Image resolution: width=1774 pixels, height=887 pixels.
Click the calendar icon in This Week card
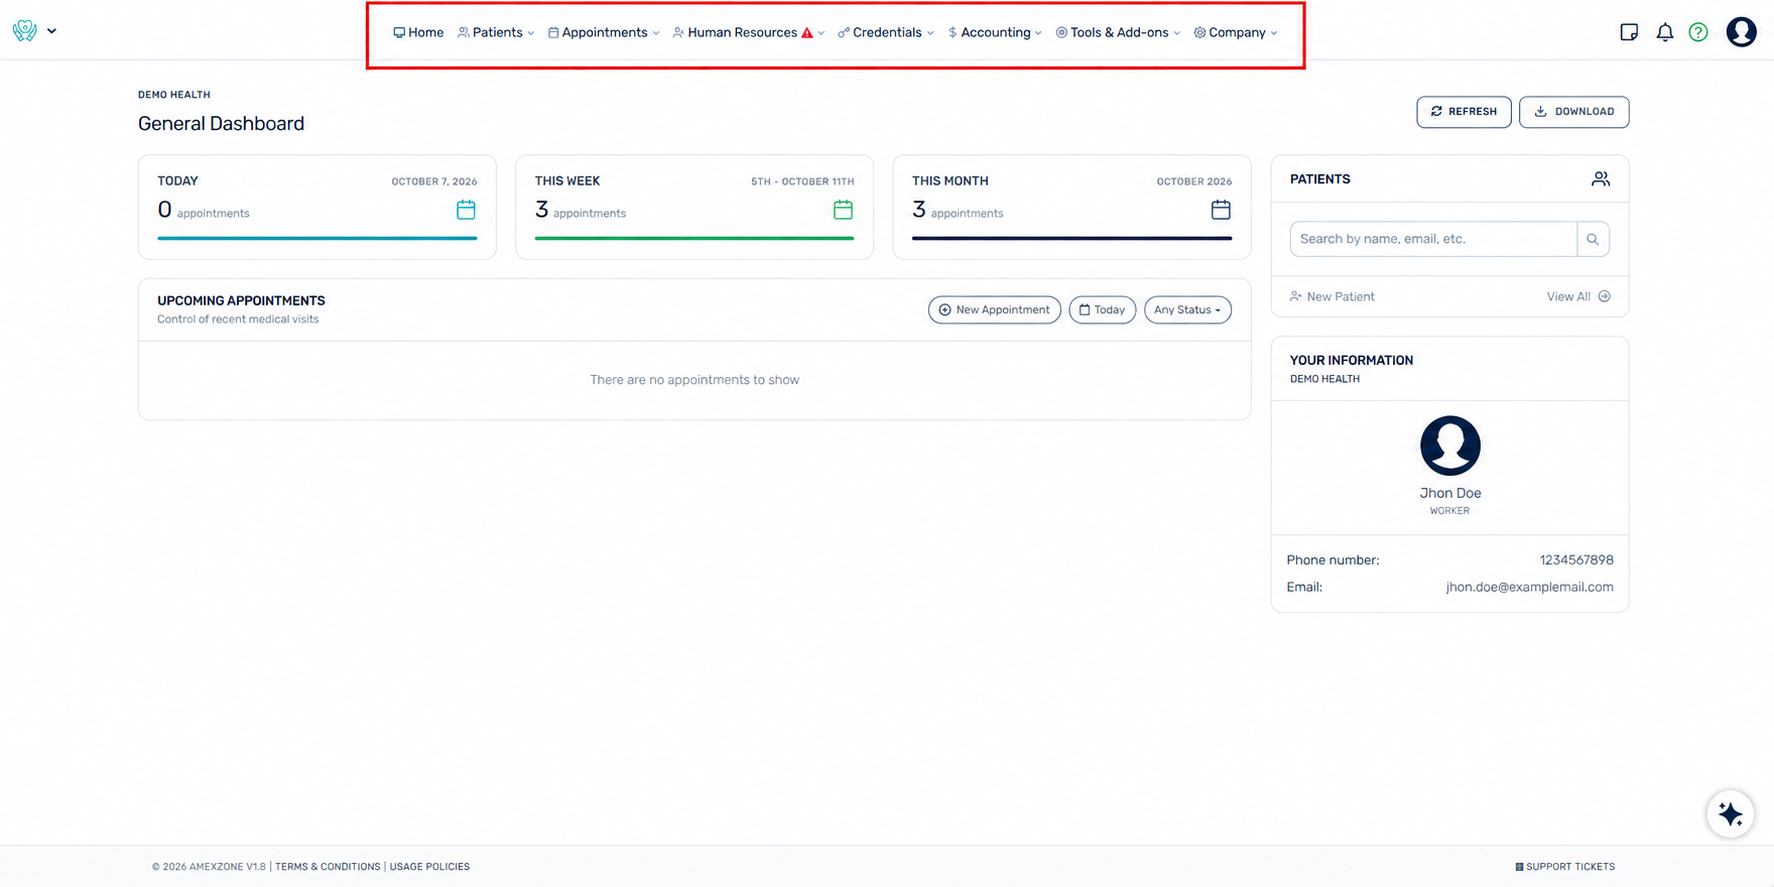click(843, 210)
